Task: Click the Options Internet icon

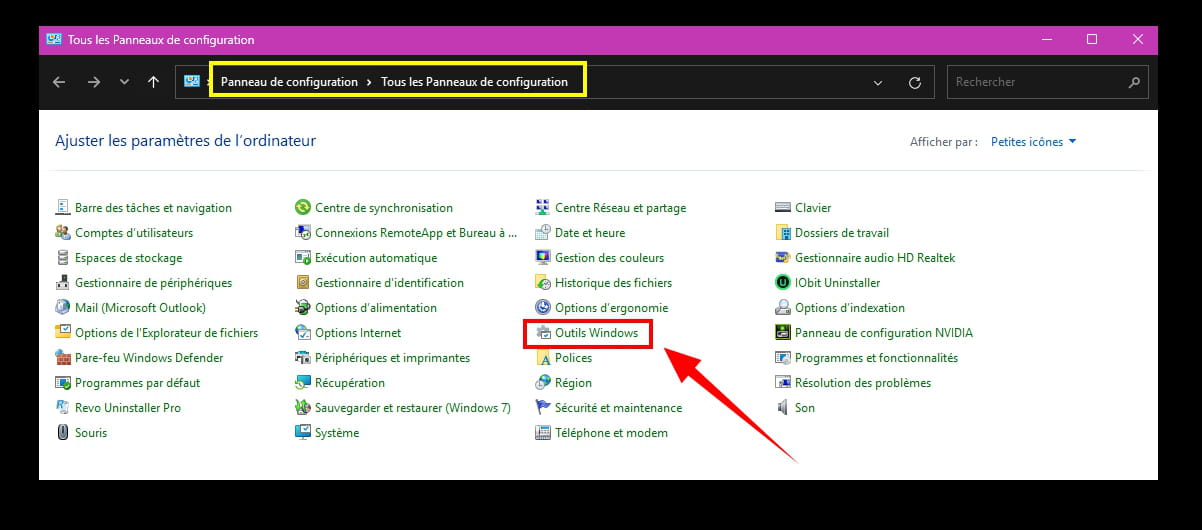Action: (x=303, y=333)
